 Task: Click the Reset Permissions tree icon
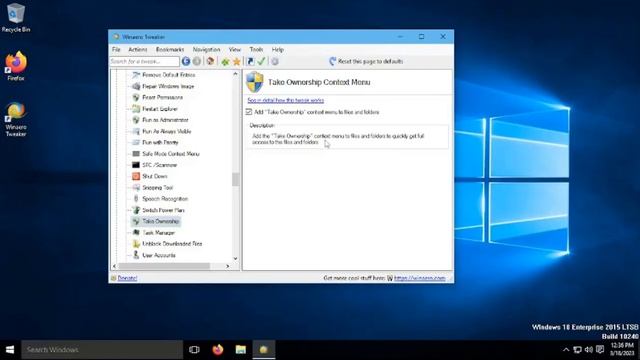(136, 97)
